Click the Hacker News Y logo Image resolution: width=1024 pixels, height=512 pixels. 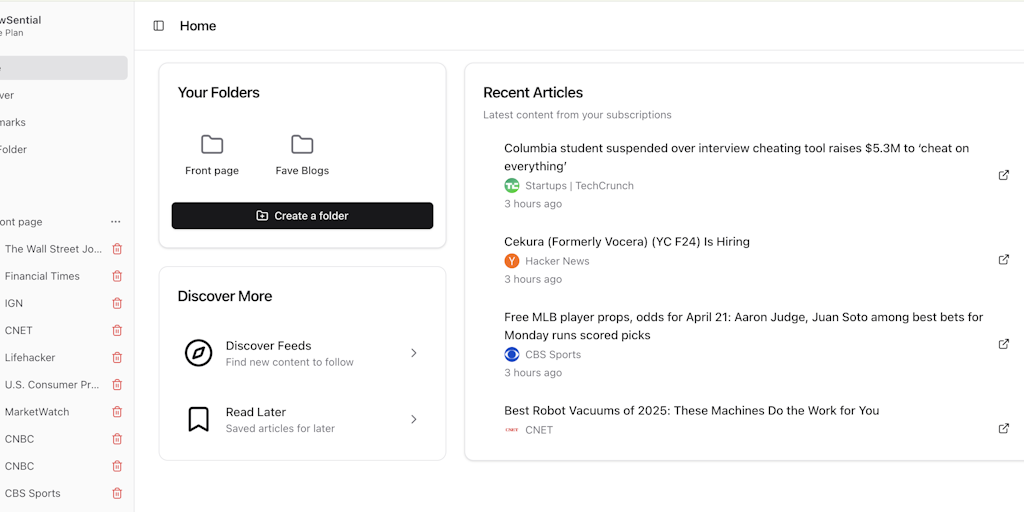tap(511, 261)
